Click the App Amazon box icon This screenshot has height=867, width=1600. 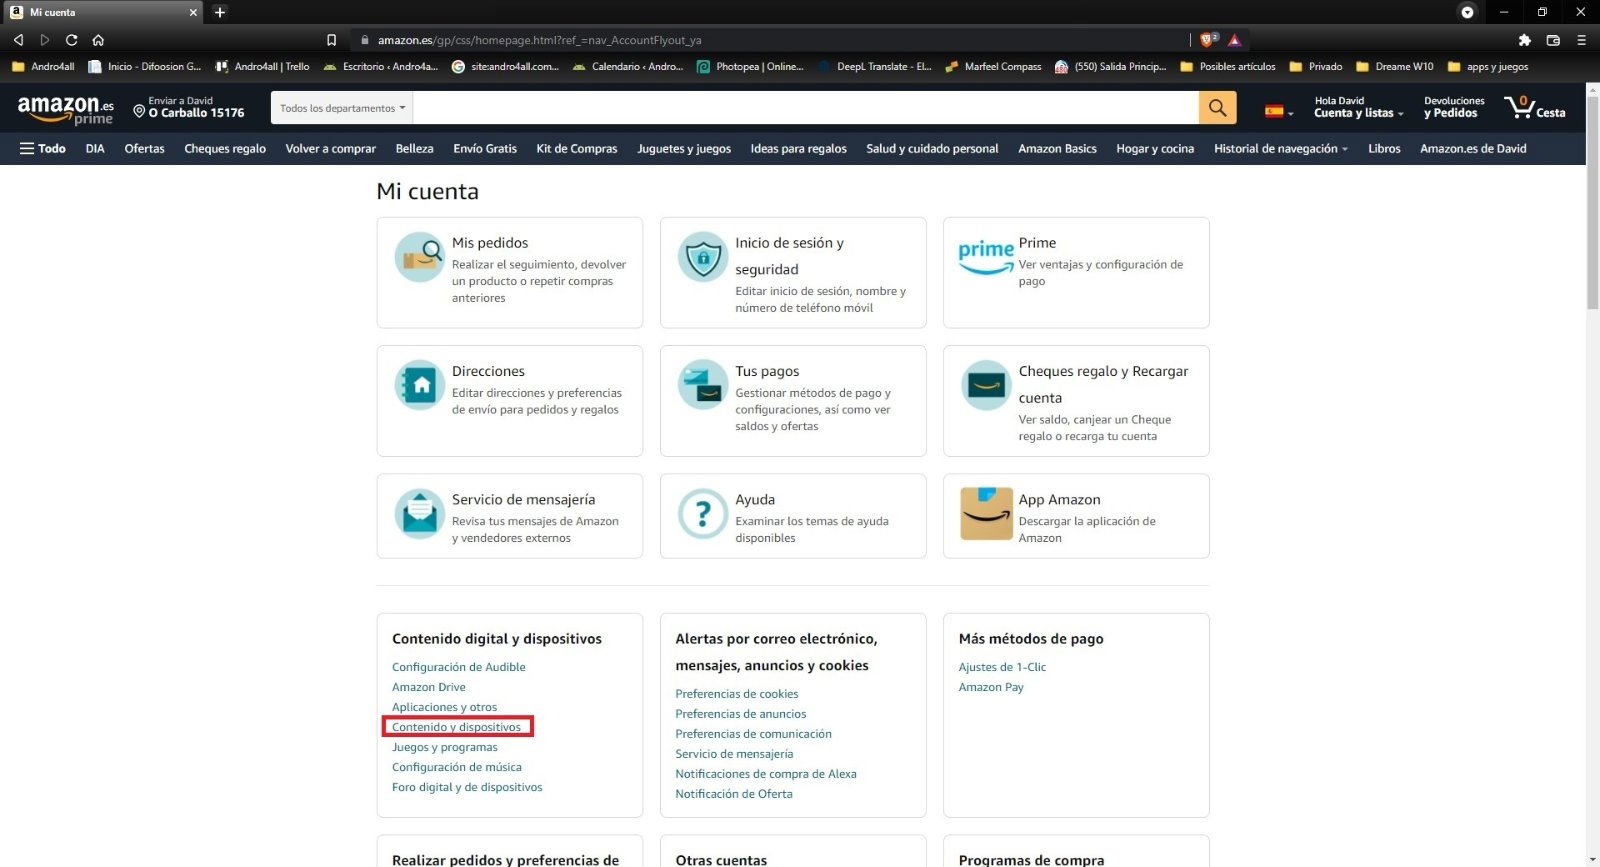985,513
